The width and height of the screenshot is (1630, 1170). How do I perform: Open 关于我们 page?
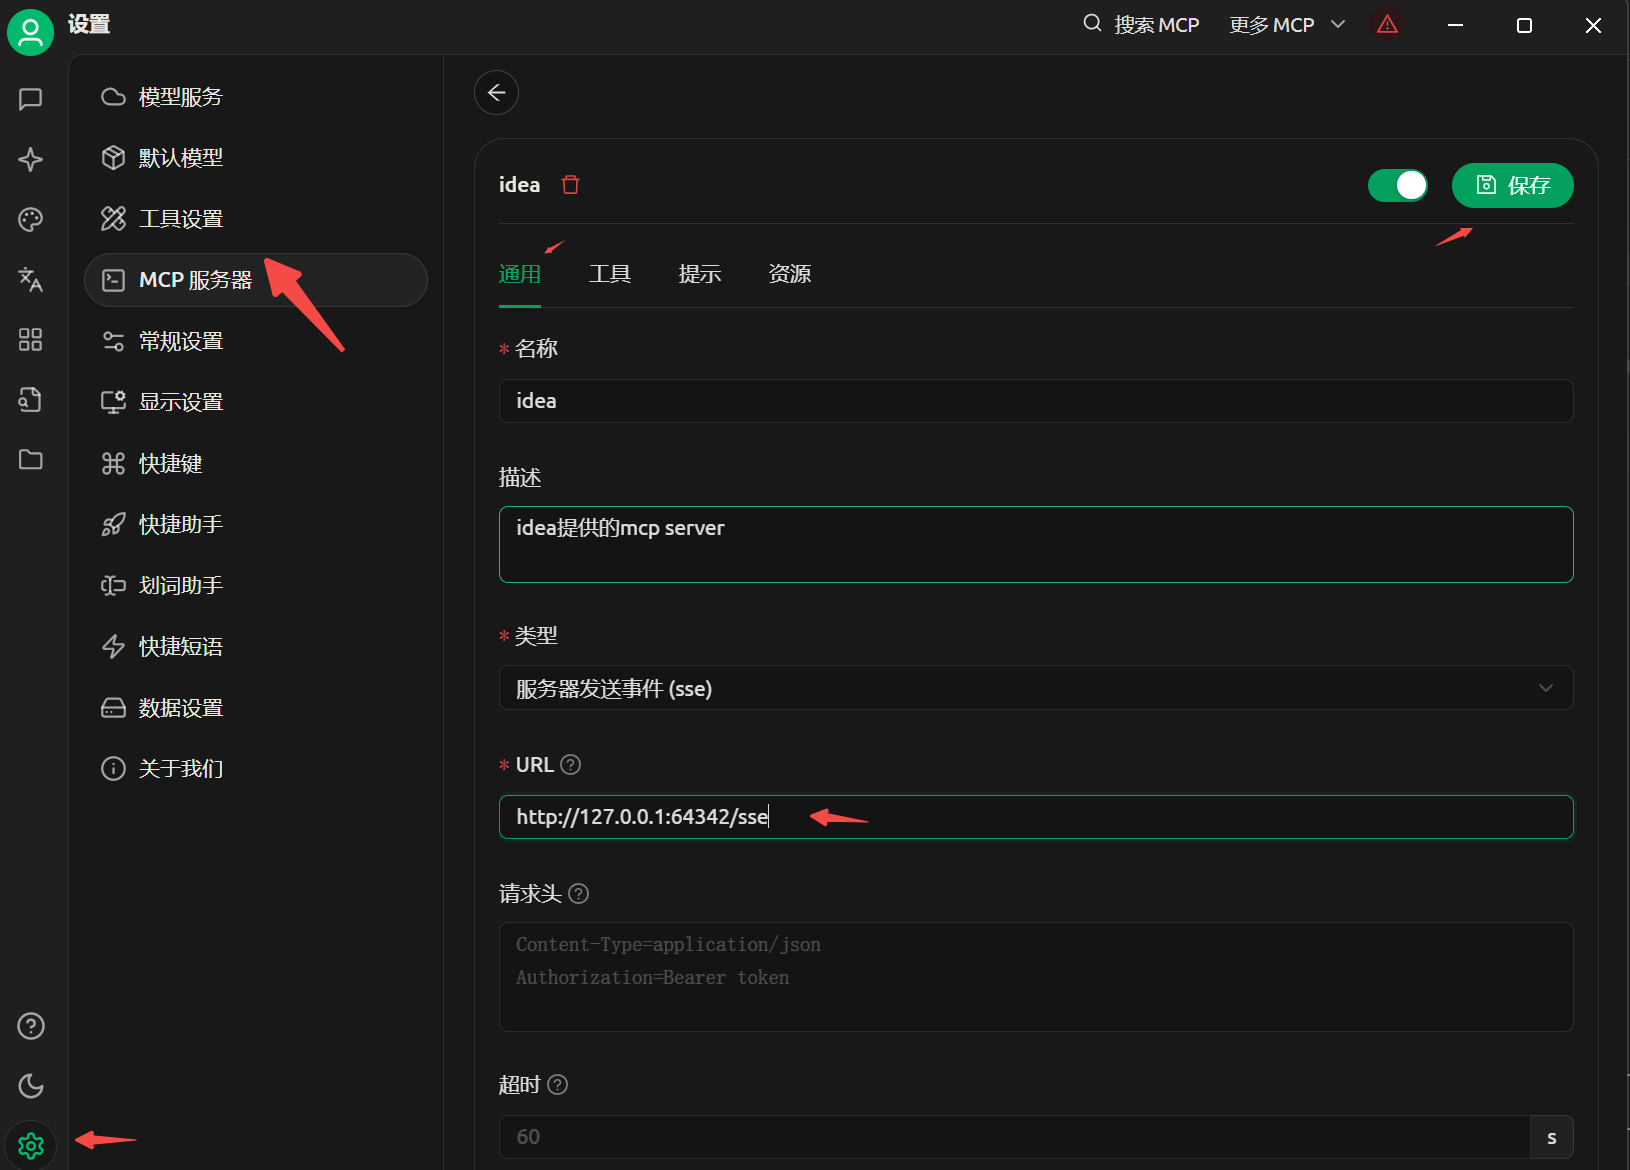(x=256, y=769)
